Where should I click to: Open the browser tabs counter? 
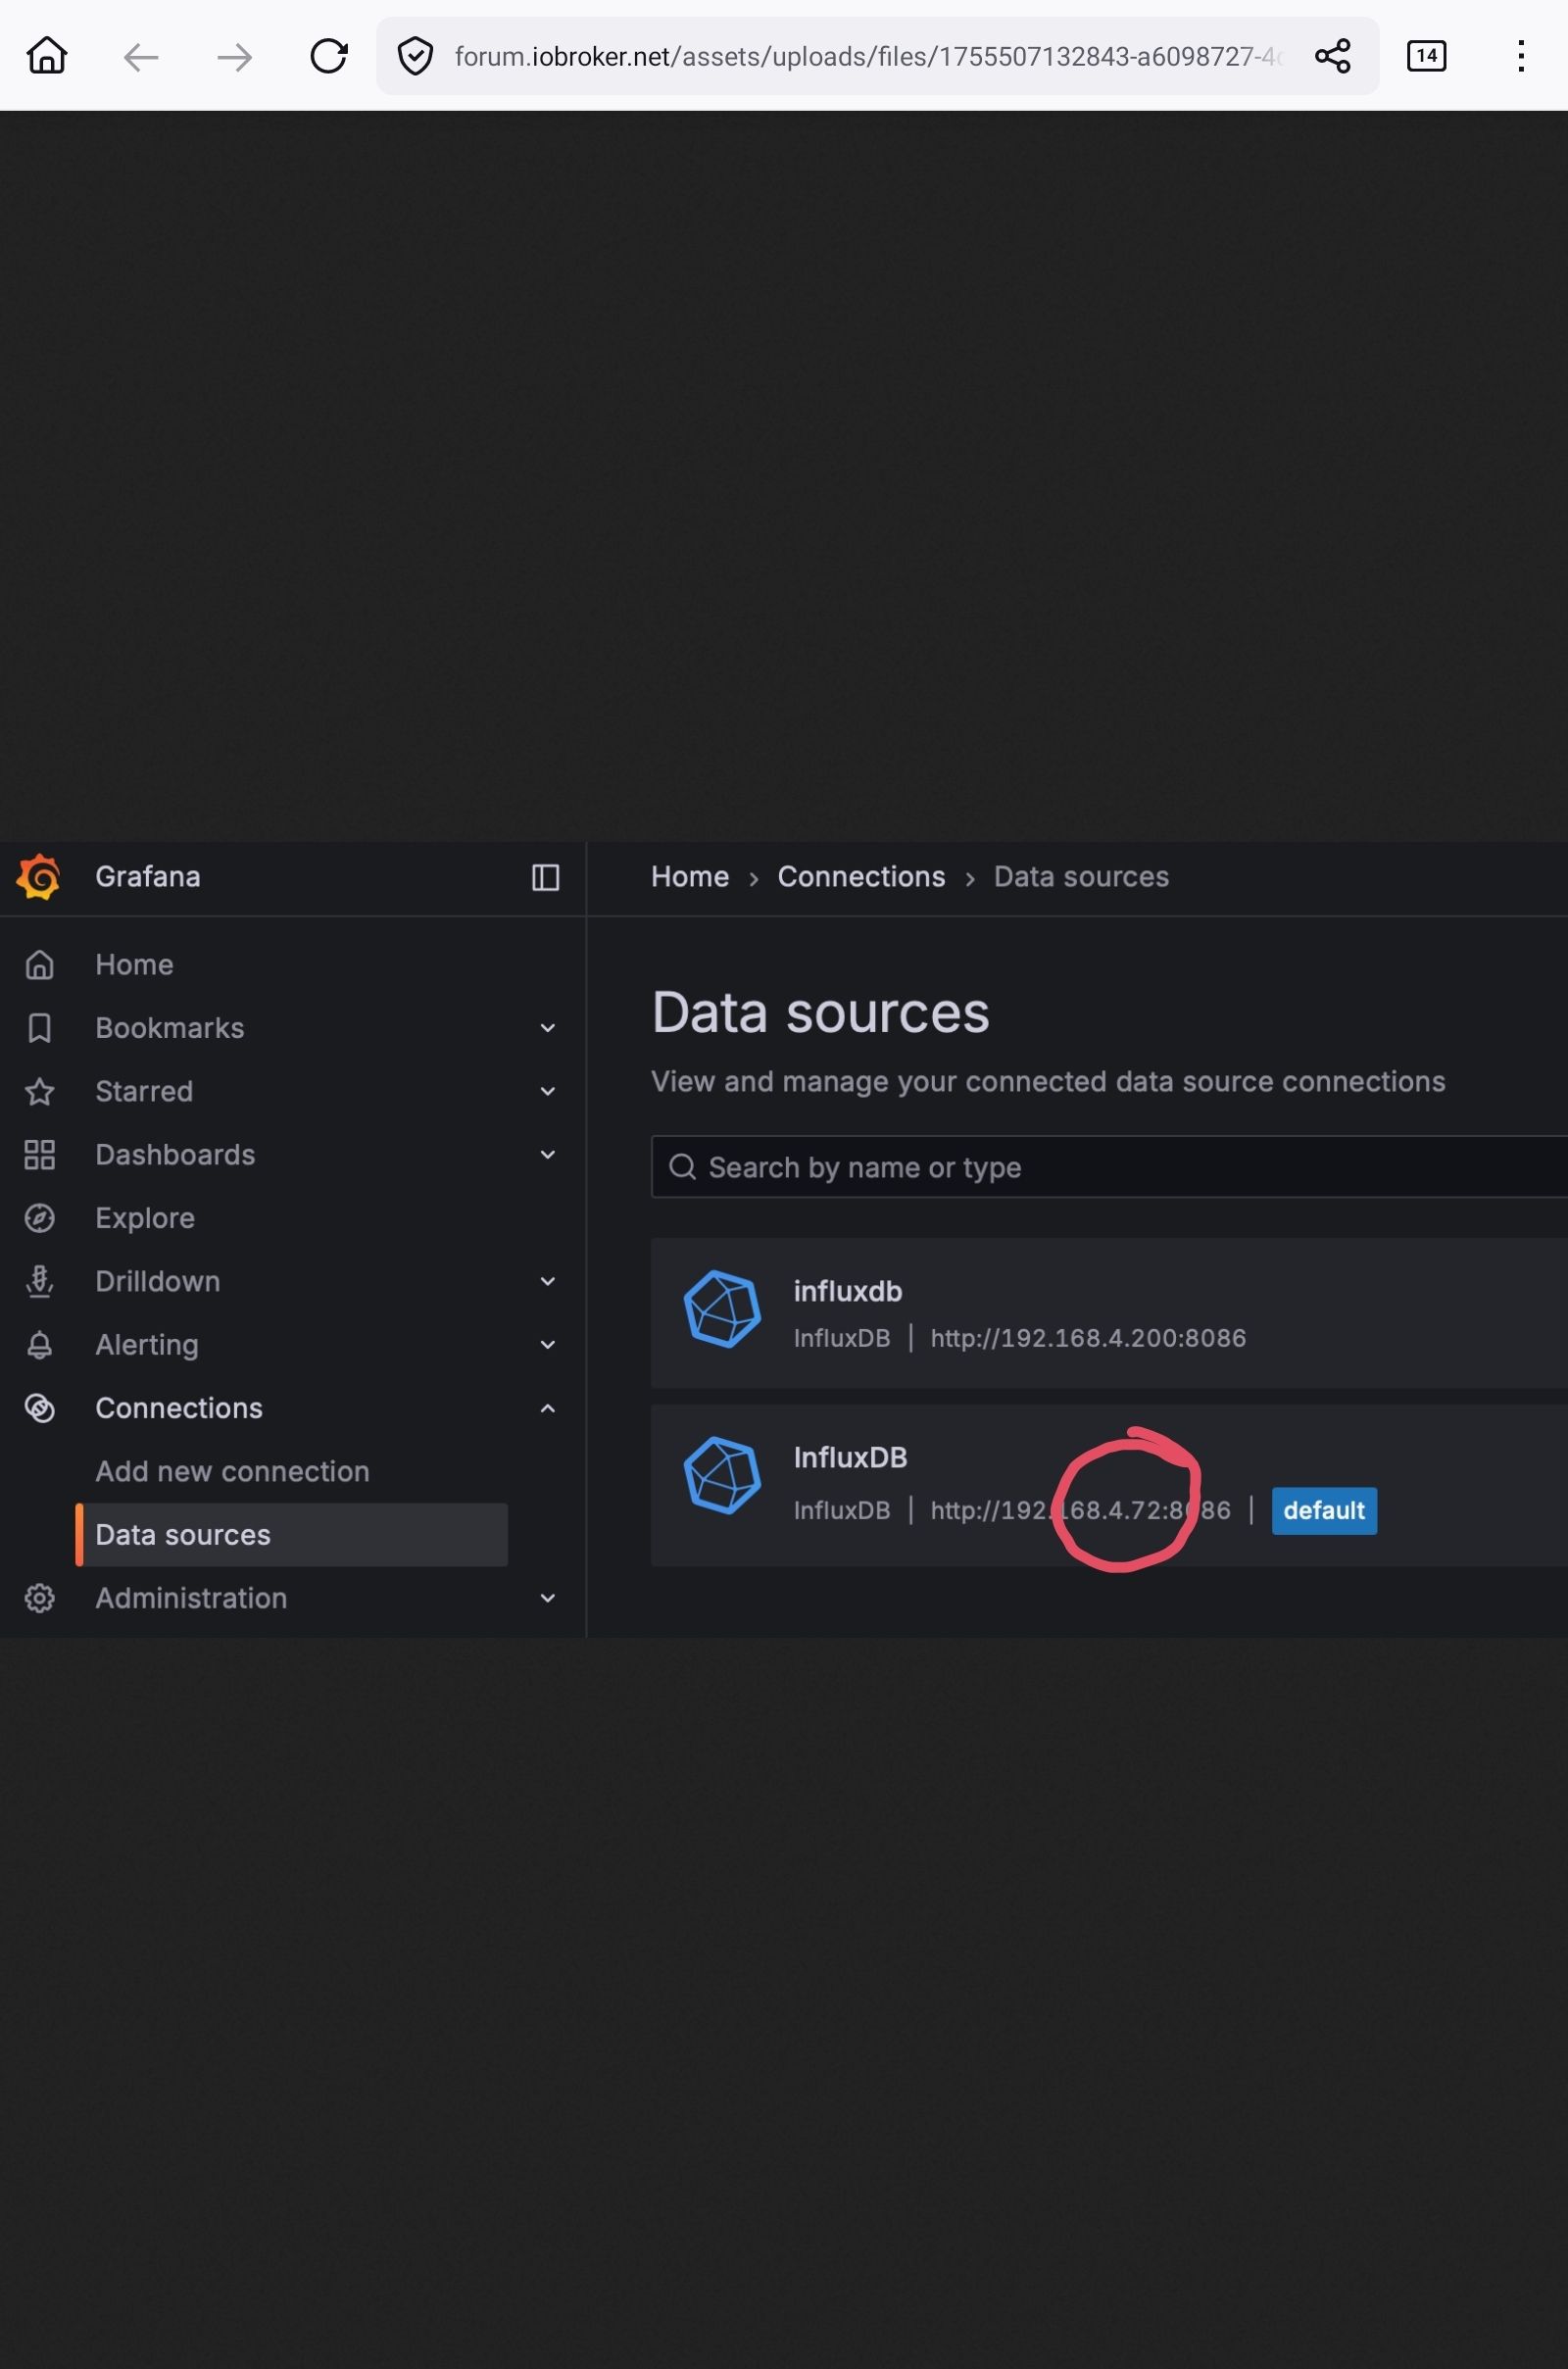coord(1425,56)
